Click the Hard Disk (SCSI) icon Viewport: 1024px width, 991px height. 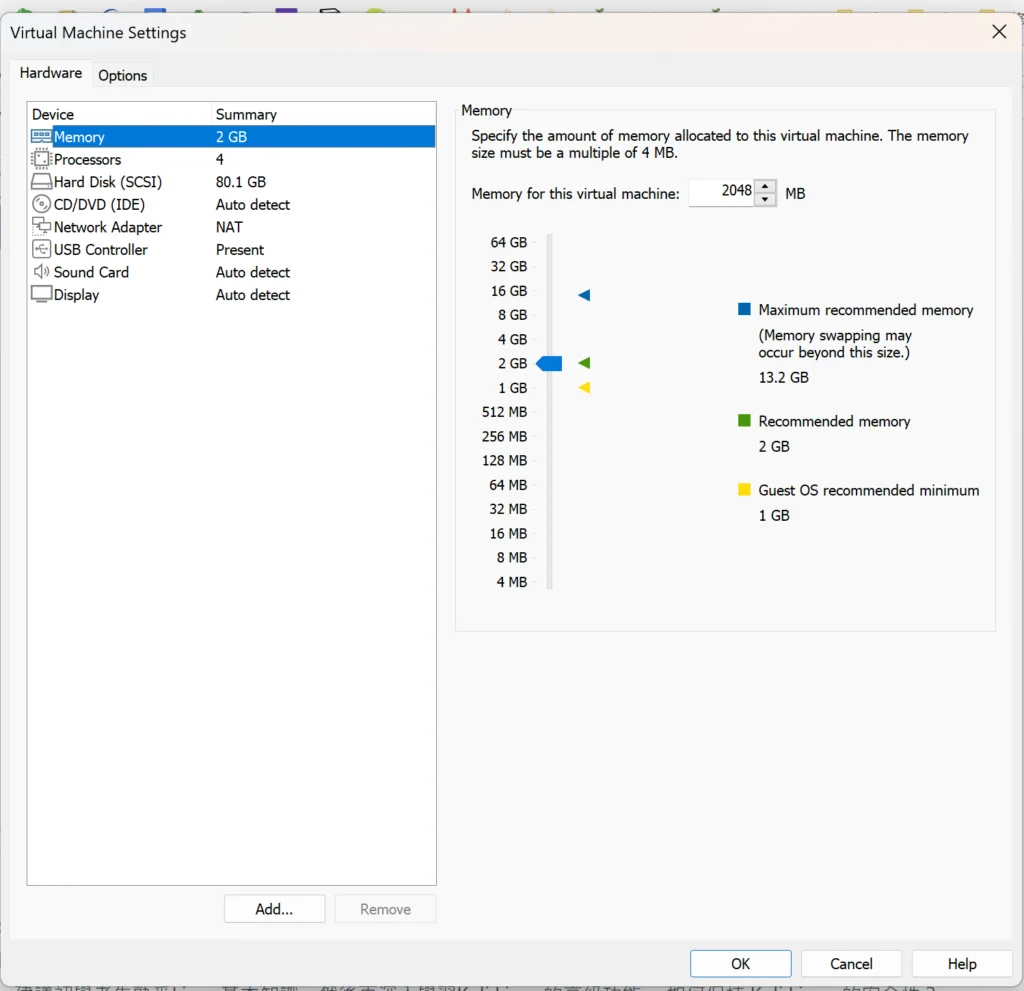tap(41, 182)
